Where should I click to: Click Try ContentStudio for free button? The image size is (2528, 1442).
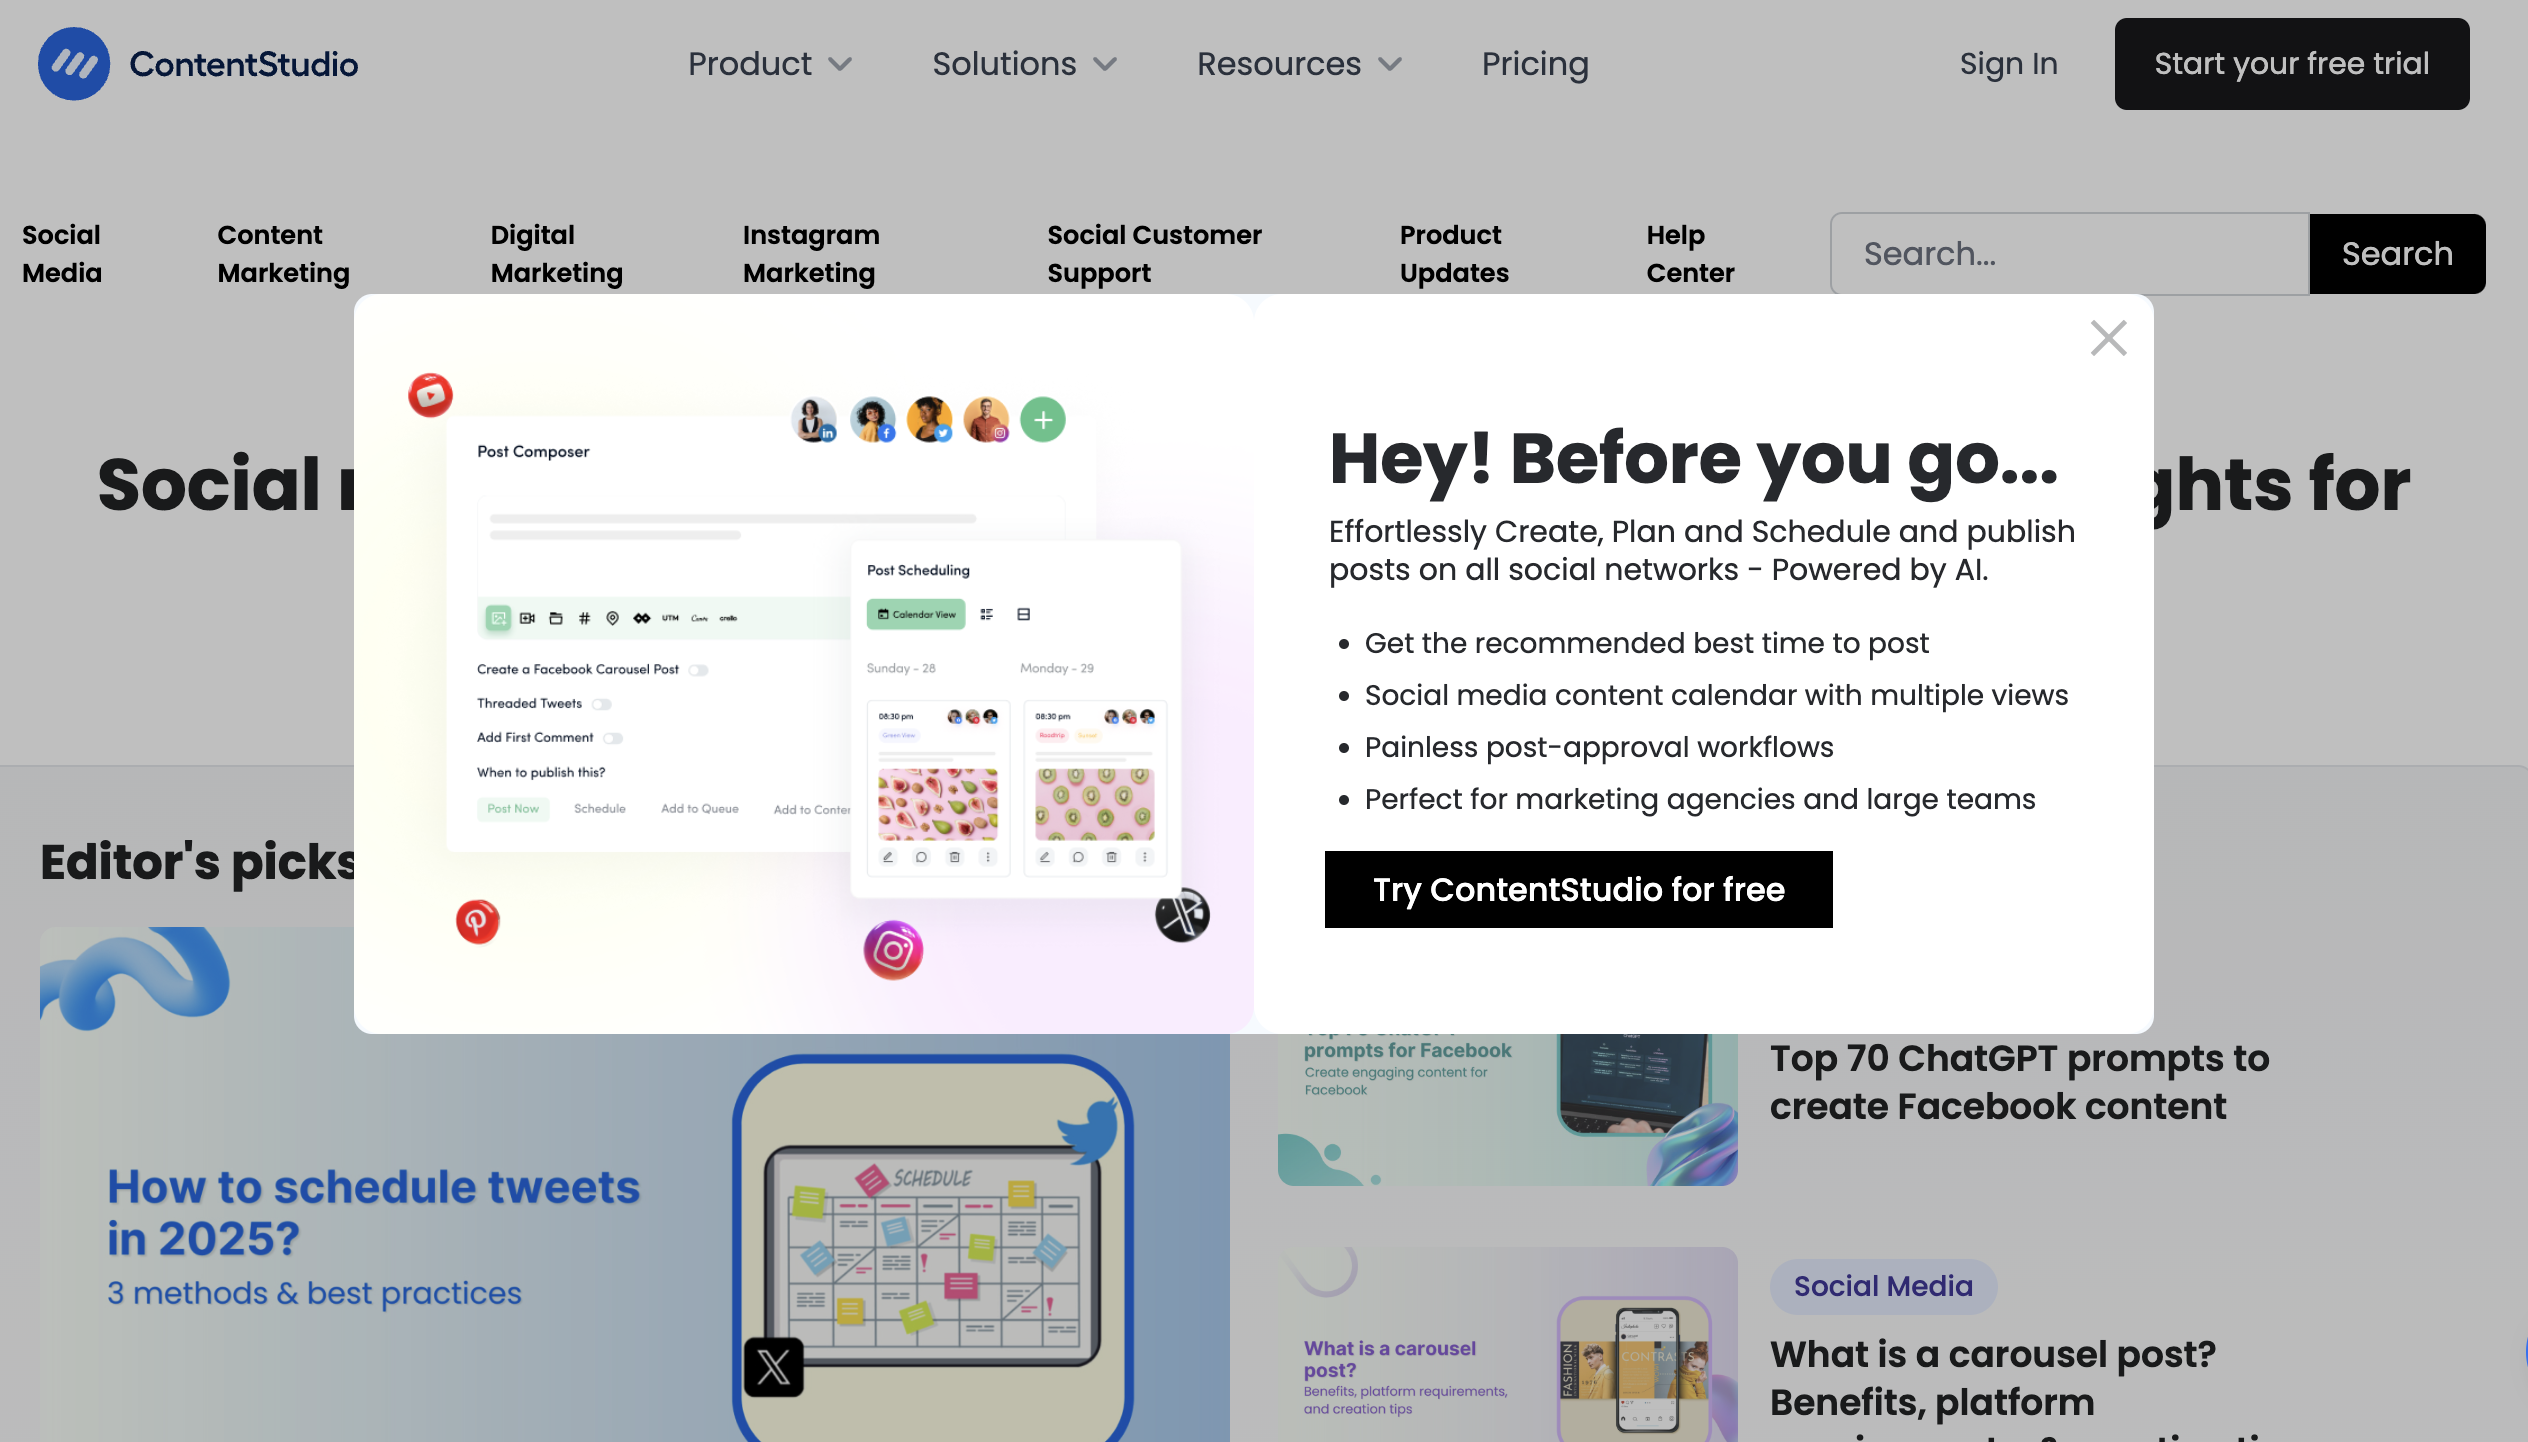1578,888
